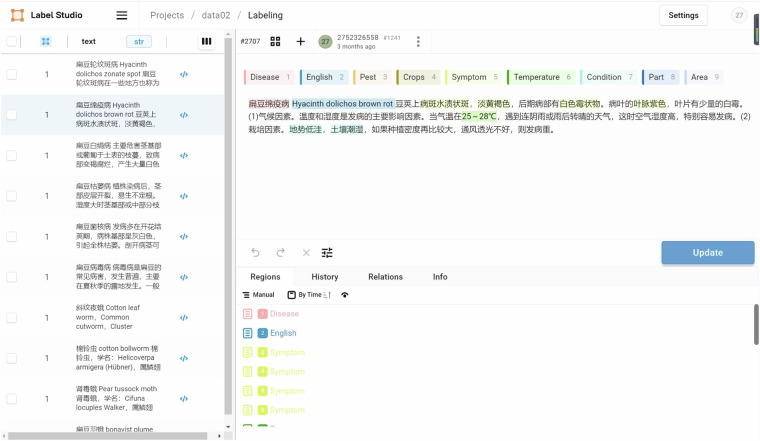Create new annotation with plus icon
The height and width of the screenshot is (441, 760).
click(x=301, y=42)
